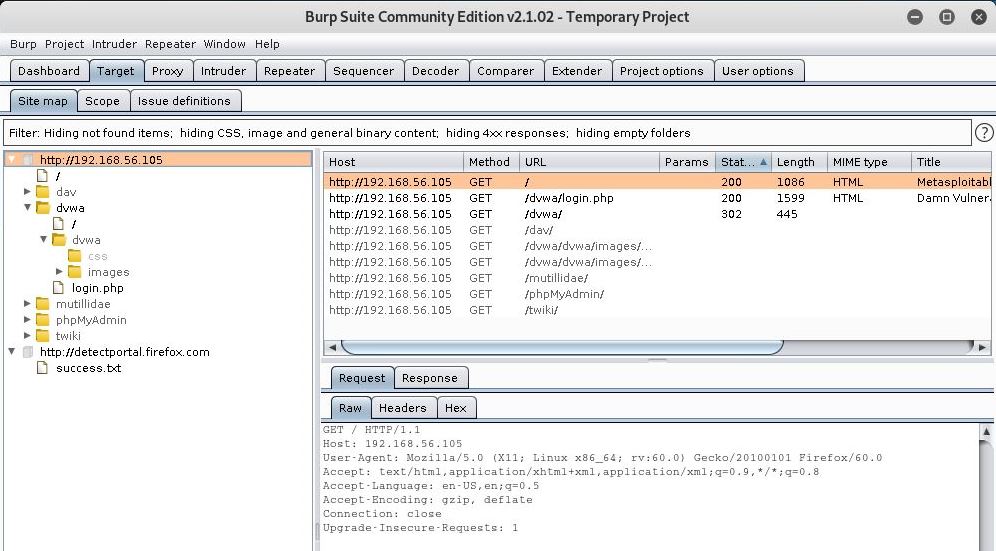Sort table by URL column header

pos(589,162)
